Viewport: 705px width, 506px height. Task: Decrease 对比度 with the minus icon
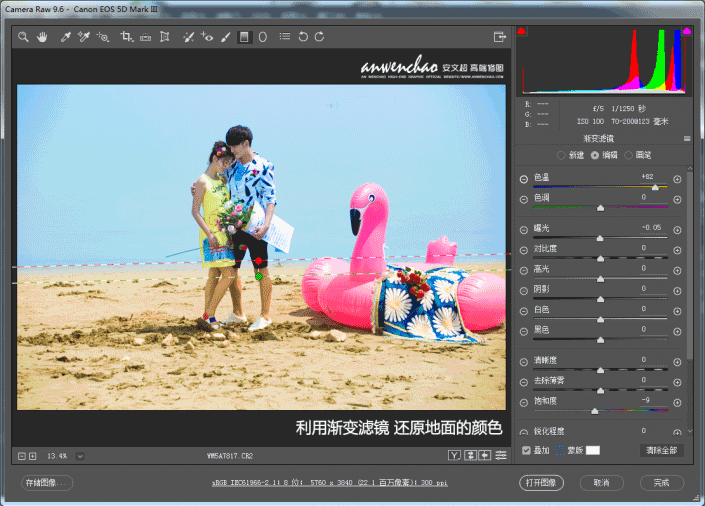[524, 250]
